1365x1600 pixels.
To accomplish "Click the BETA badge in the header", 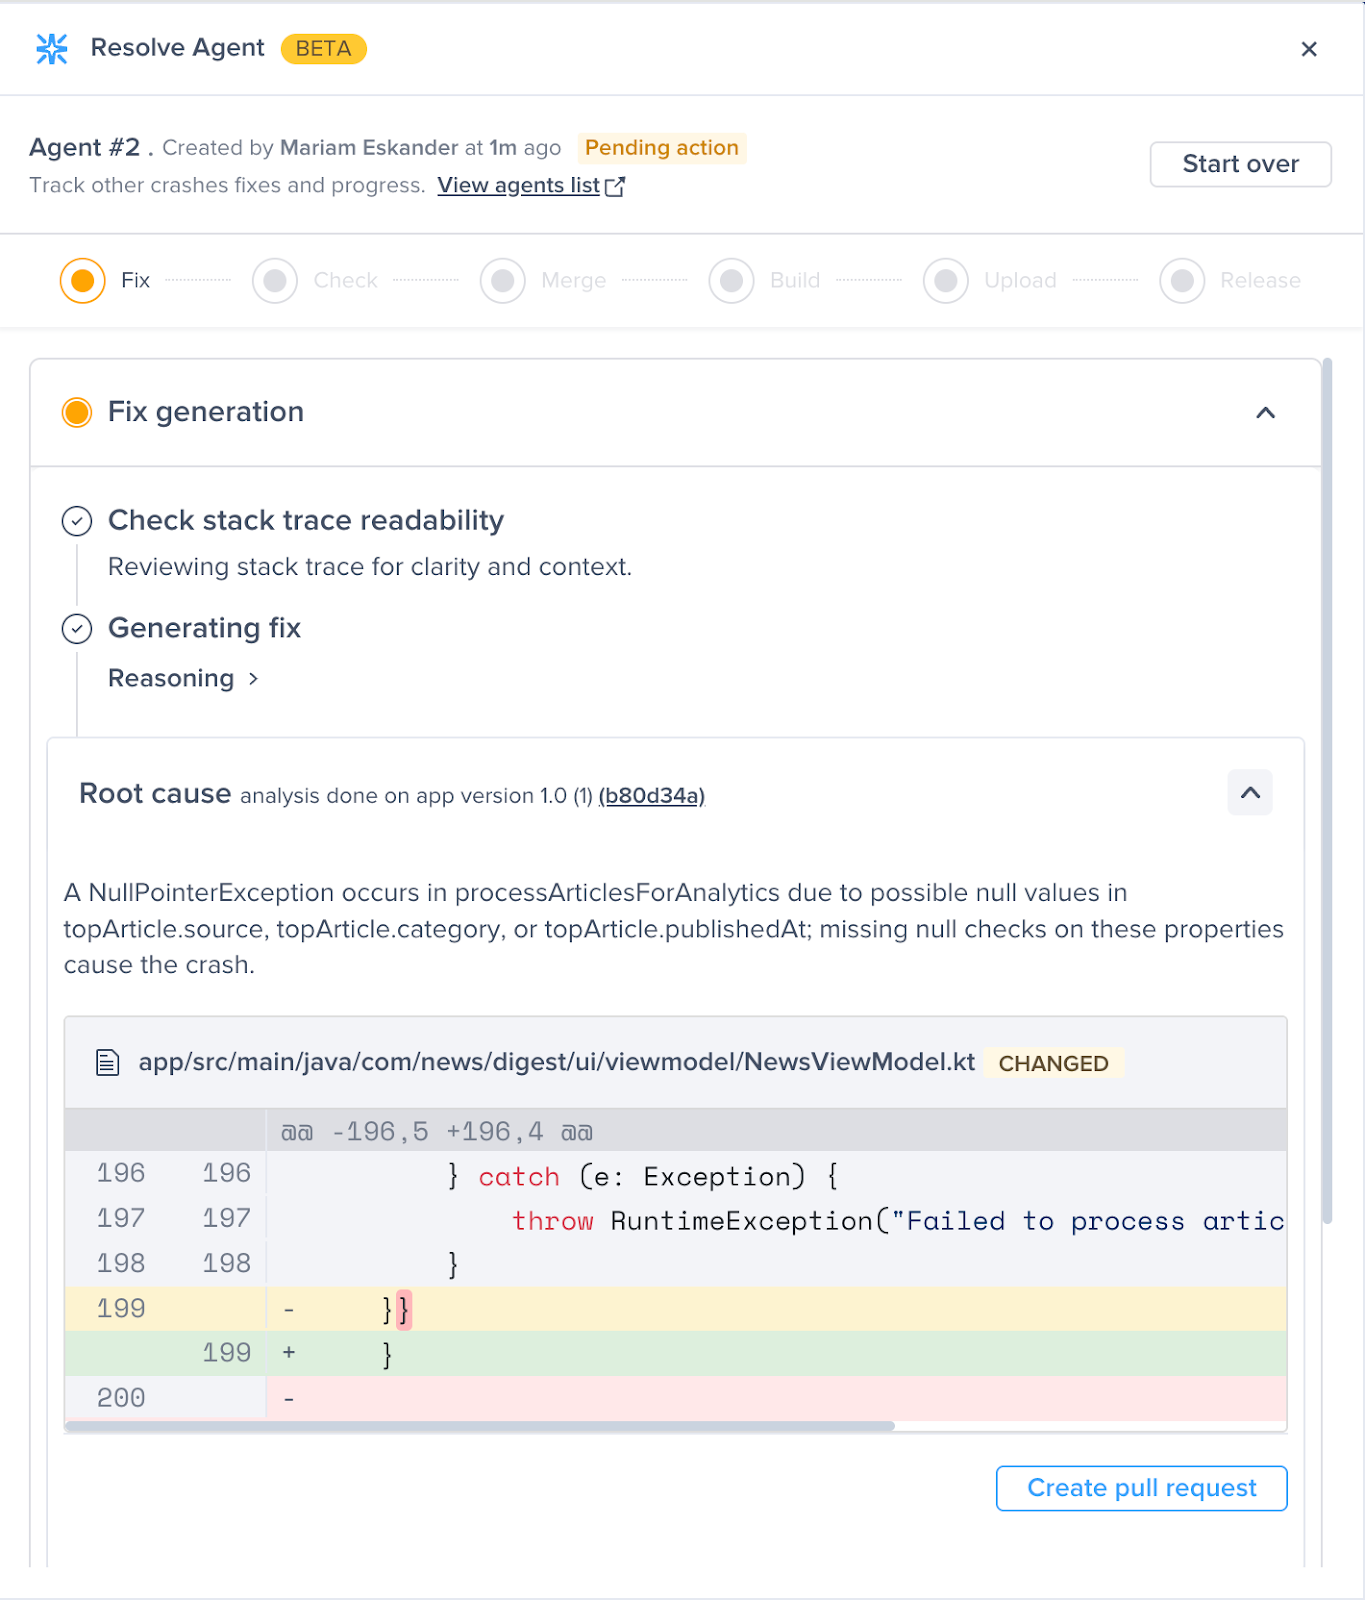I will click(323, 49).
